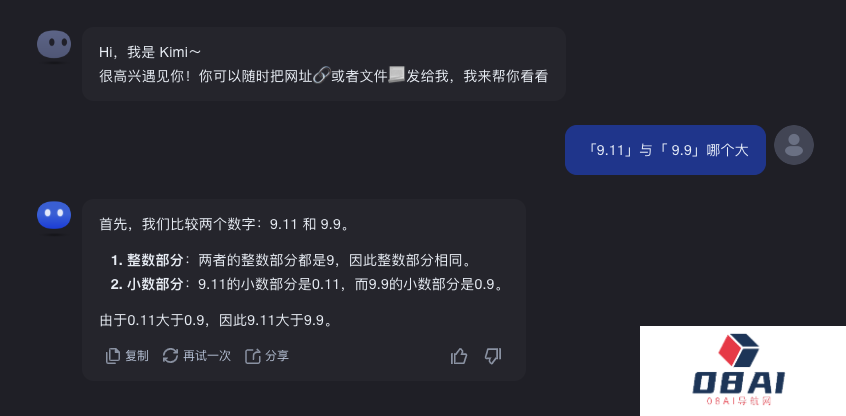Click the gray Kimi avatar beside the greeting
The width and height of the screenshot is (846, 416).
tap(54, 44)
